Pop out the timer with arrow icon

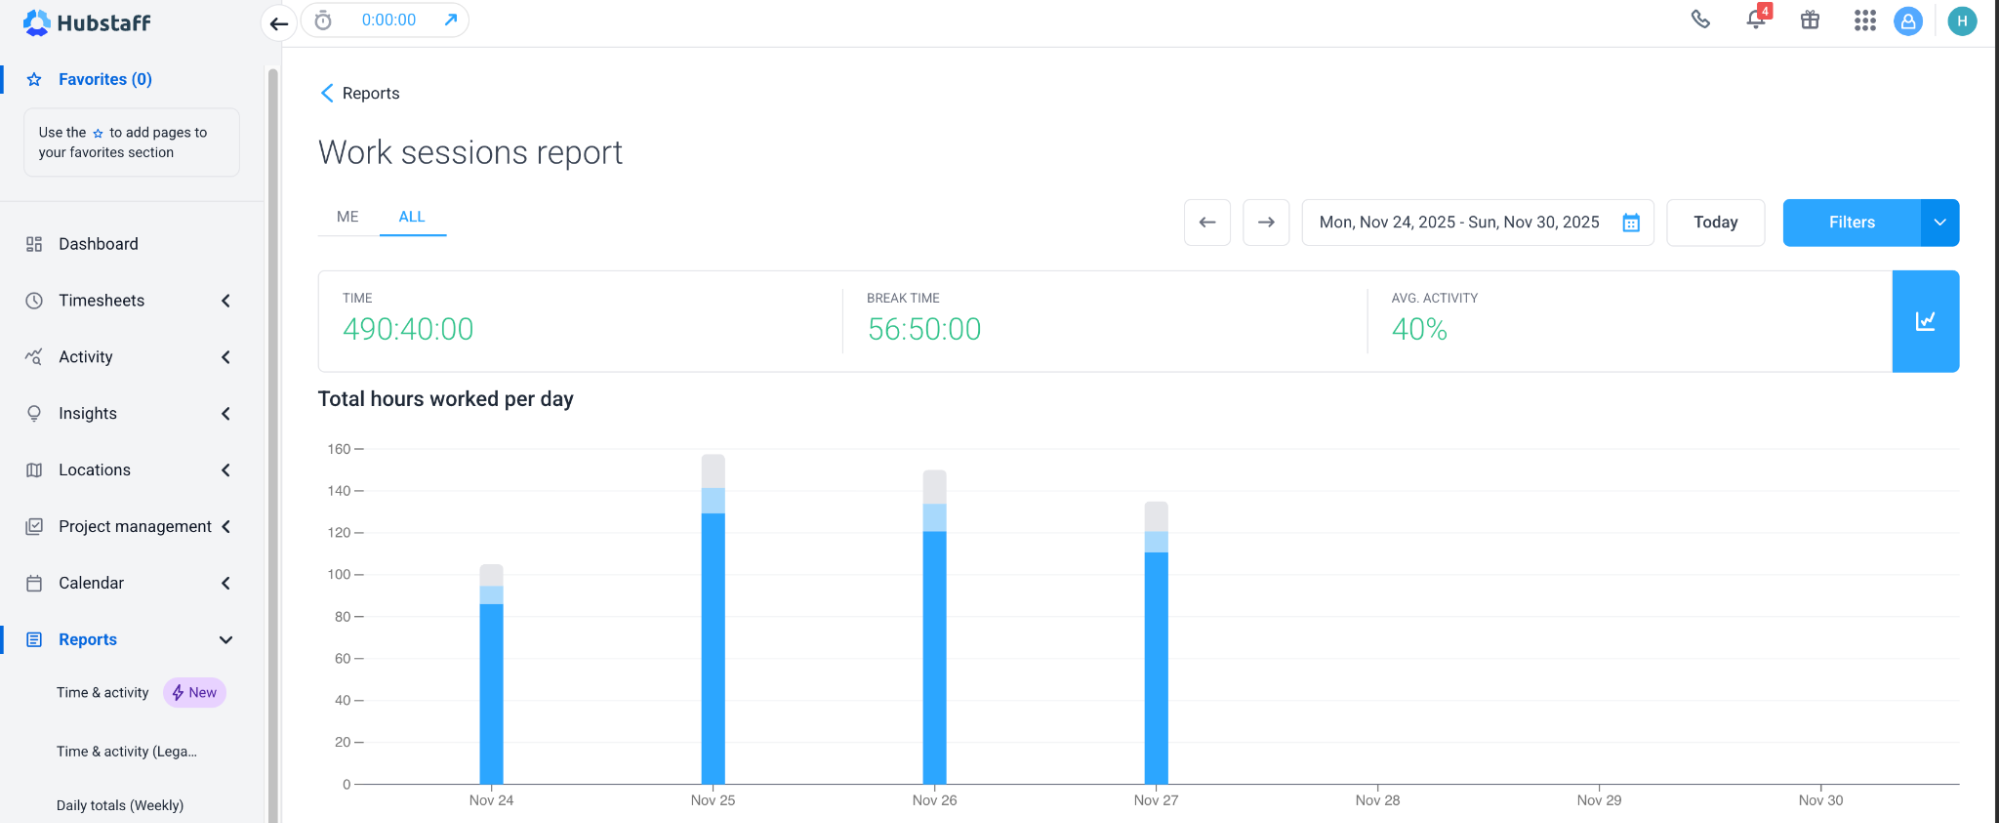click(451, 20)
